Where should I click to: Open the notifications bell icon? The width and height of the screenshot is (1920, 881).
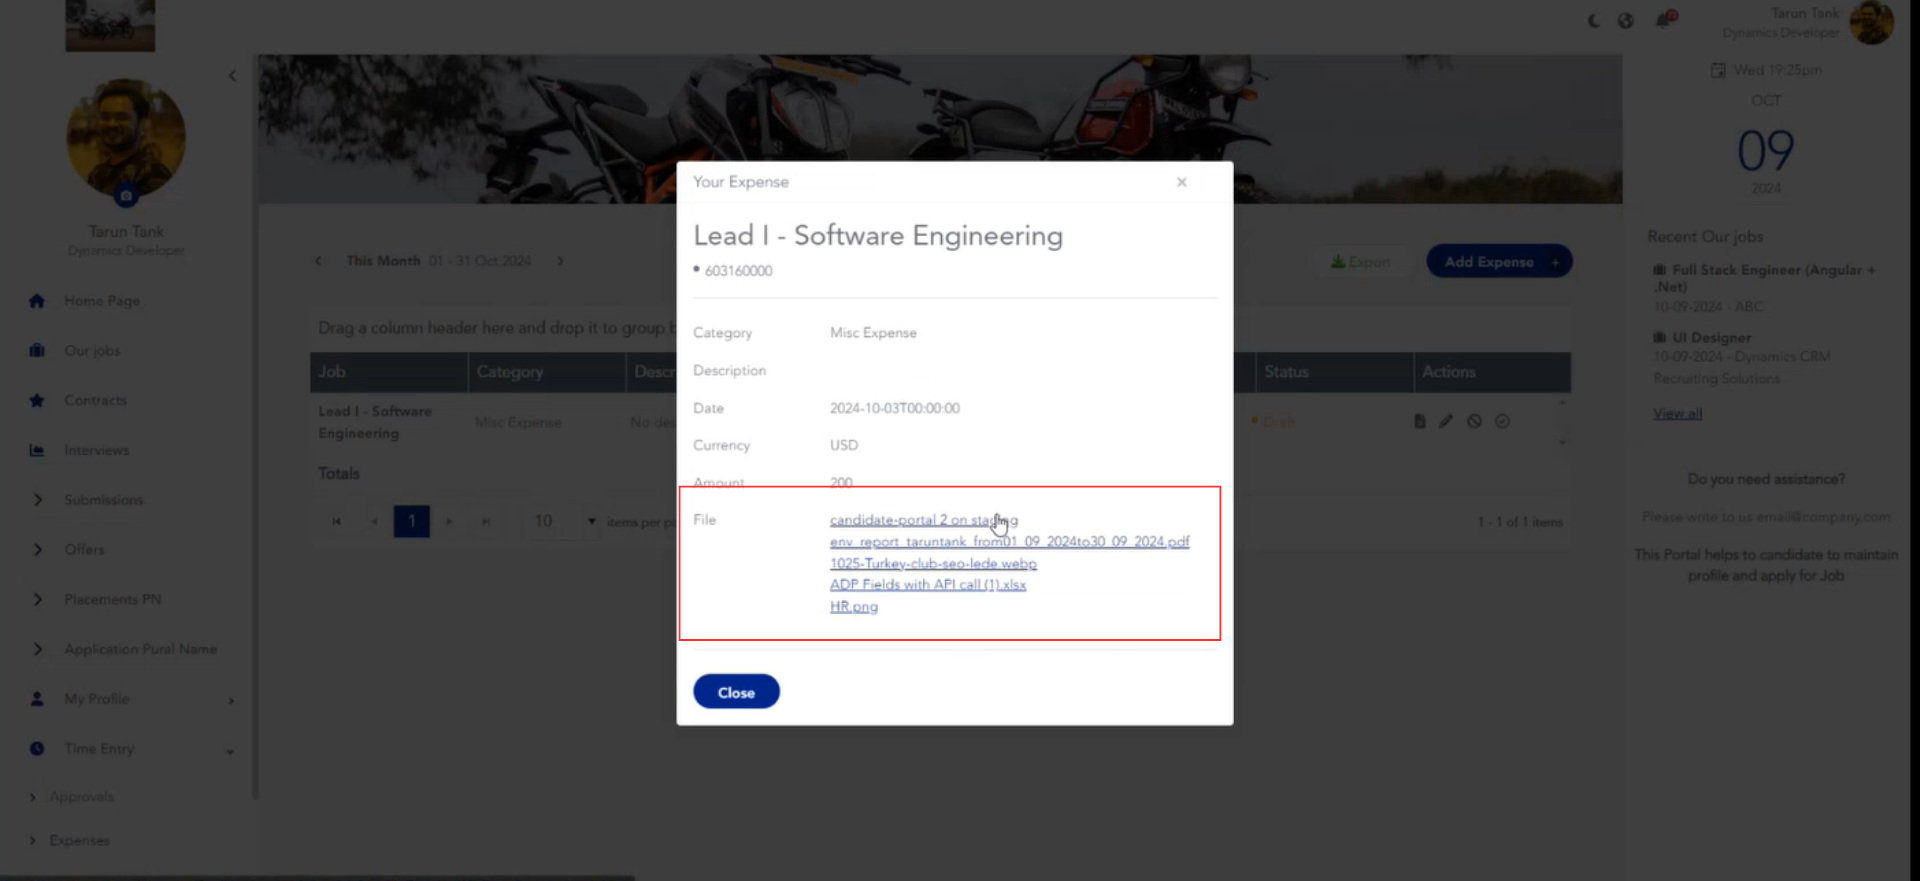(x=1665, y=19)
